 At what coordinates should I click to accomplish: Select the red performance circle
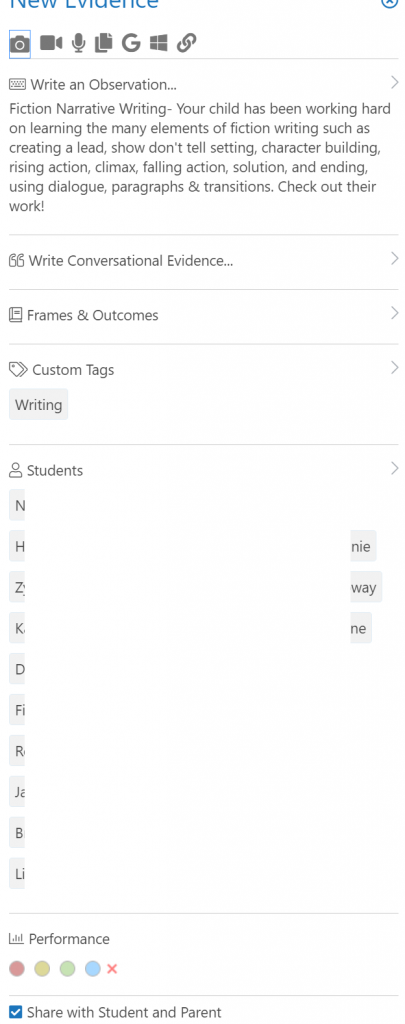tap(17, 968)
